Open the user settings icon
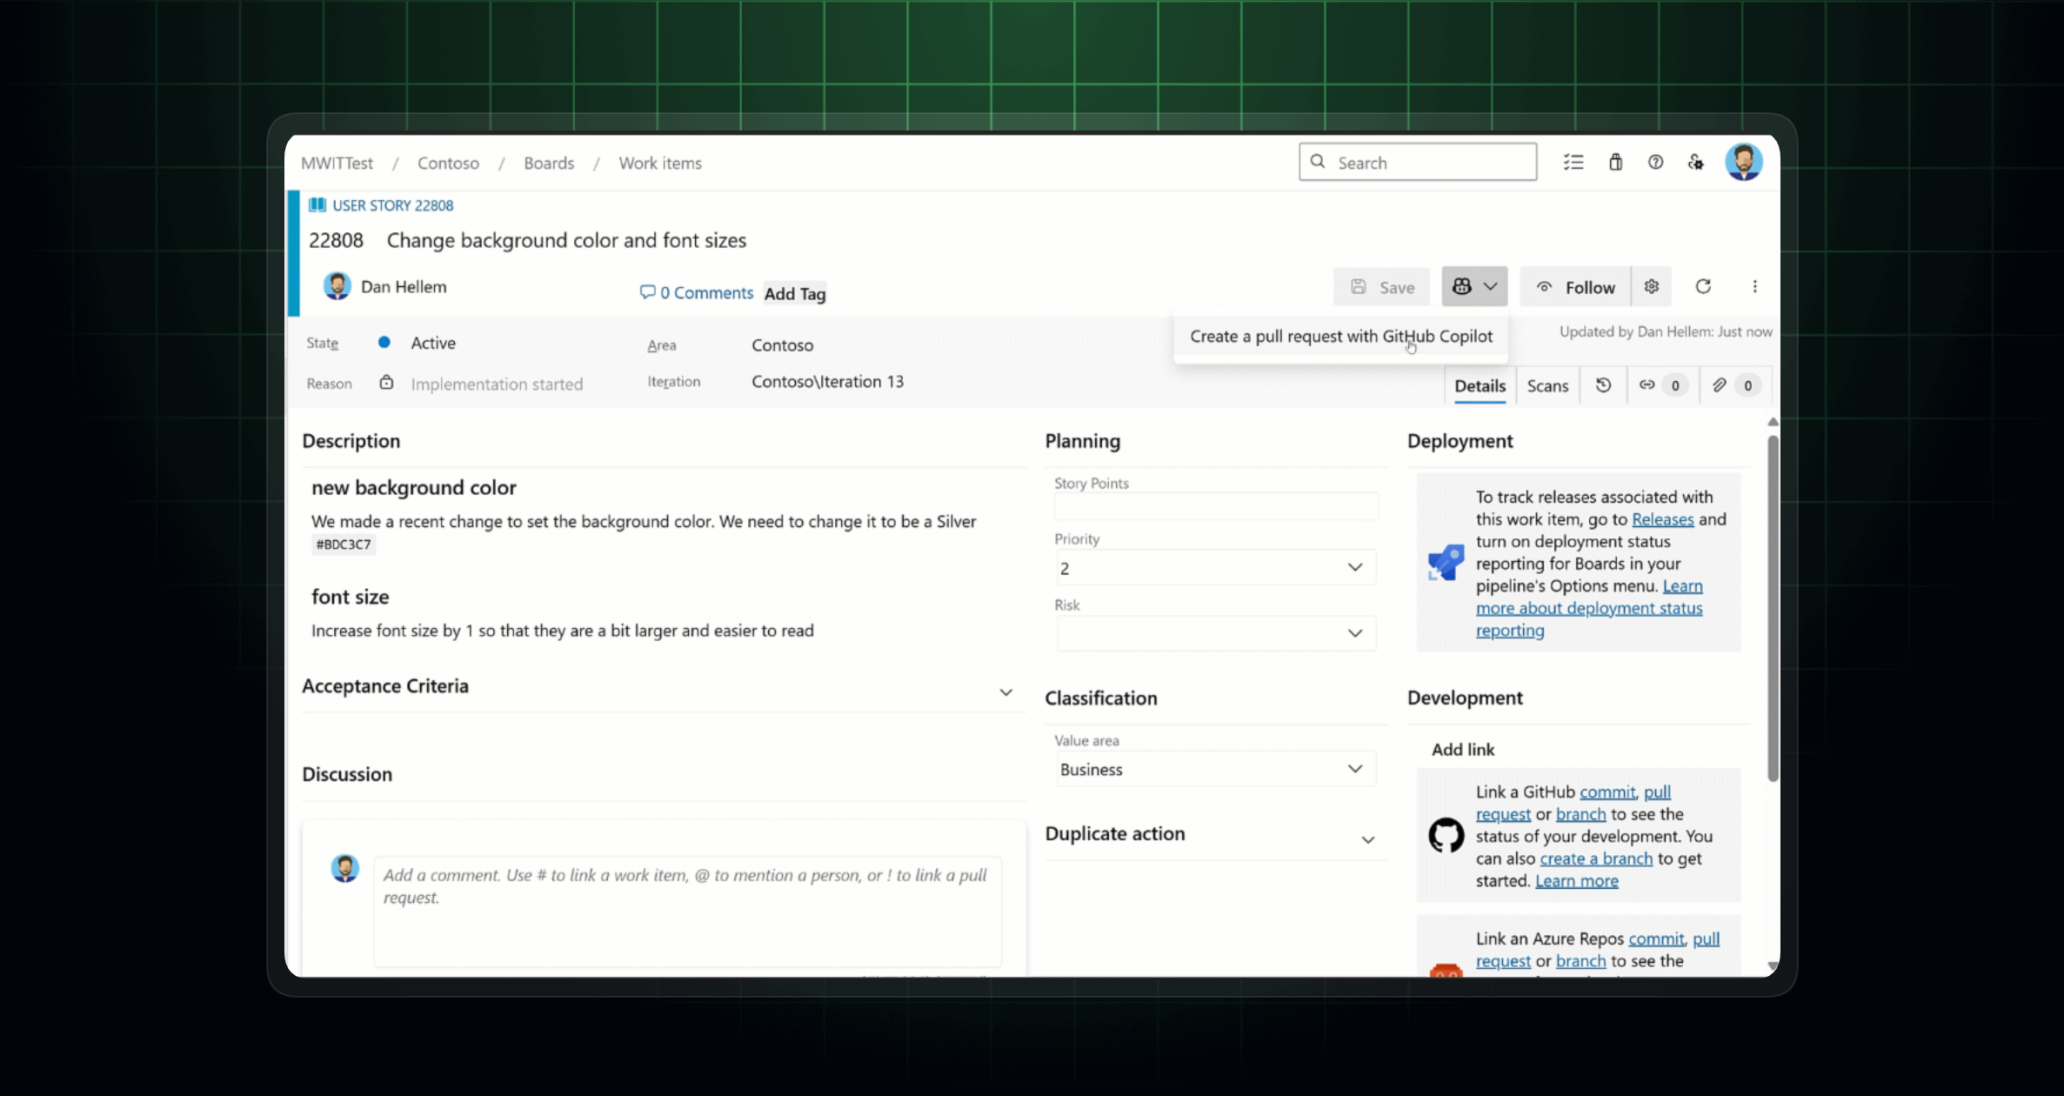Image resolution: width=2064 pixels, height=1096 pixels. pyautogui.click(x=1695, y=162)
